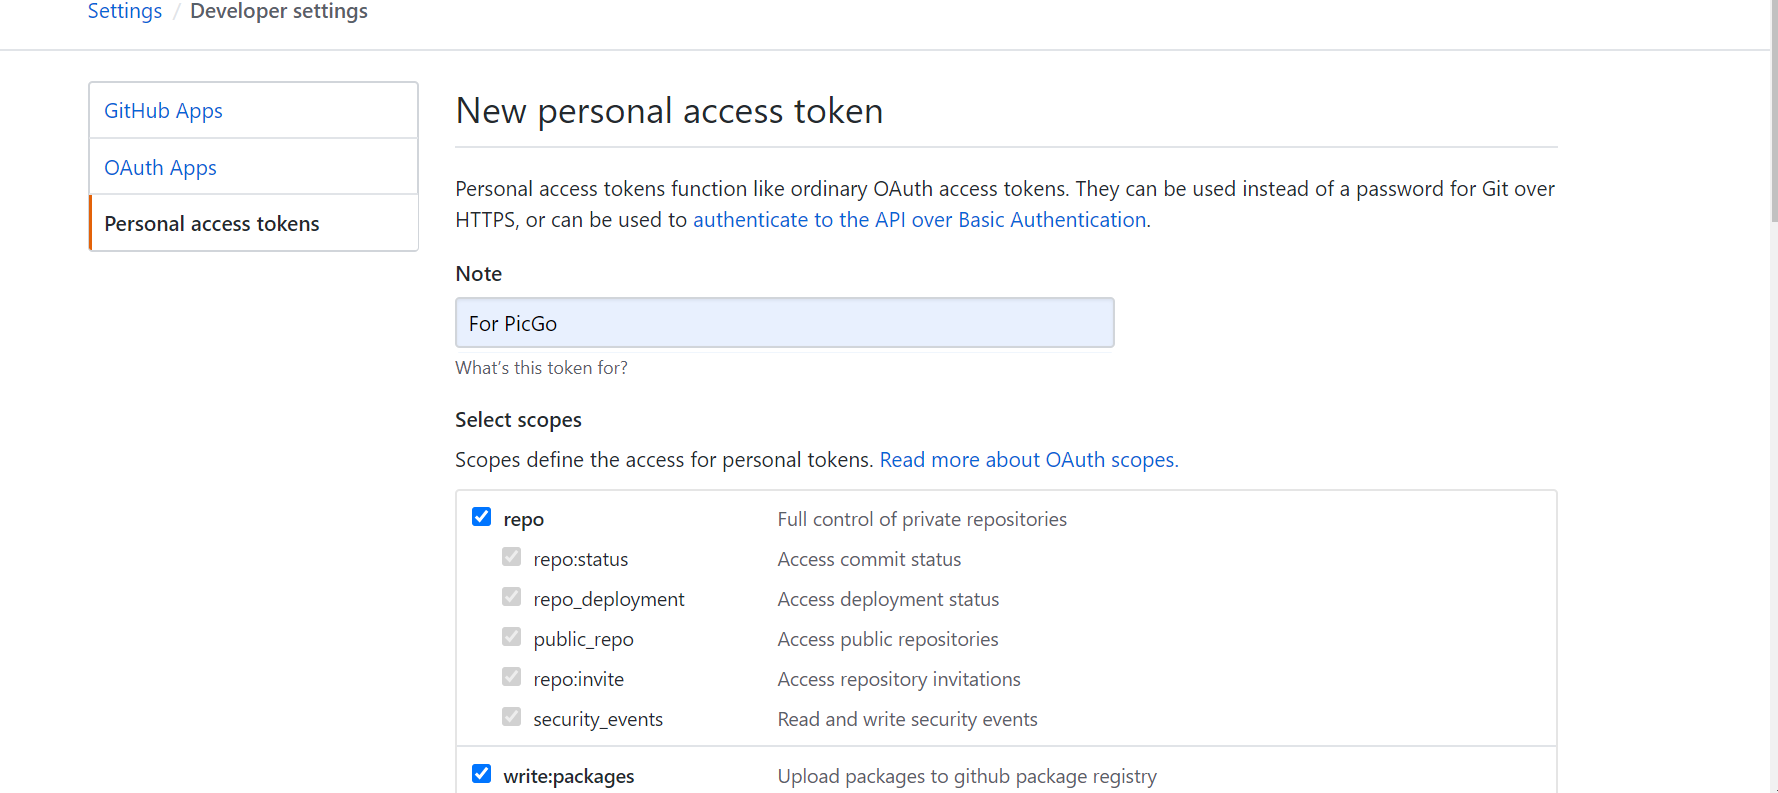
Task: Click the 'write:packages' scope name label
Action: 569,777
